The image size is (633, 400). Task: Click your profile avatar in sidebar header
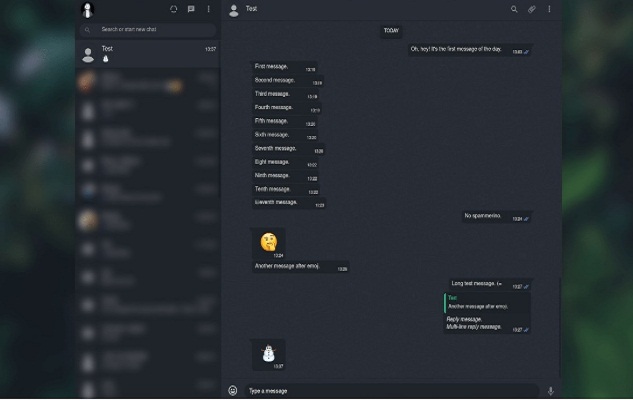point(88,9)
